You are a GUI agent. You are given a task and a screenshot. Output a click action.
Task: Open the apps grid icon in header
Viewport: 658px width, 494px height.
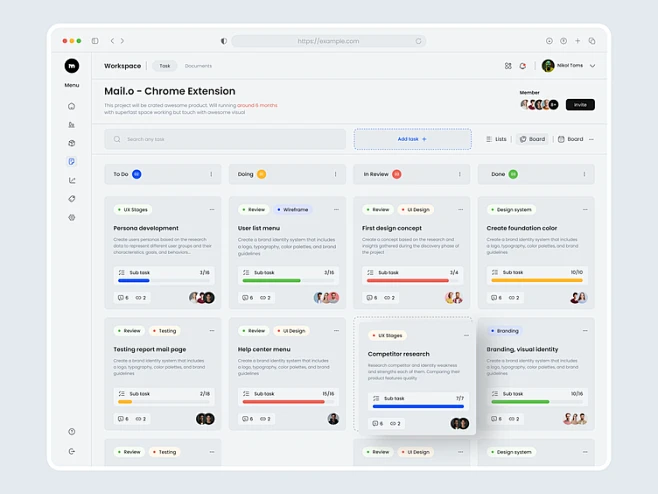pos(508,66)
